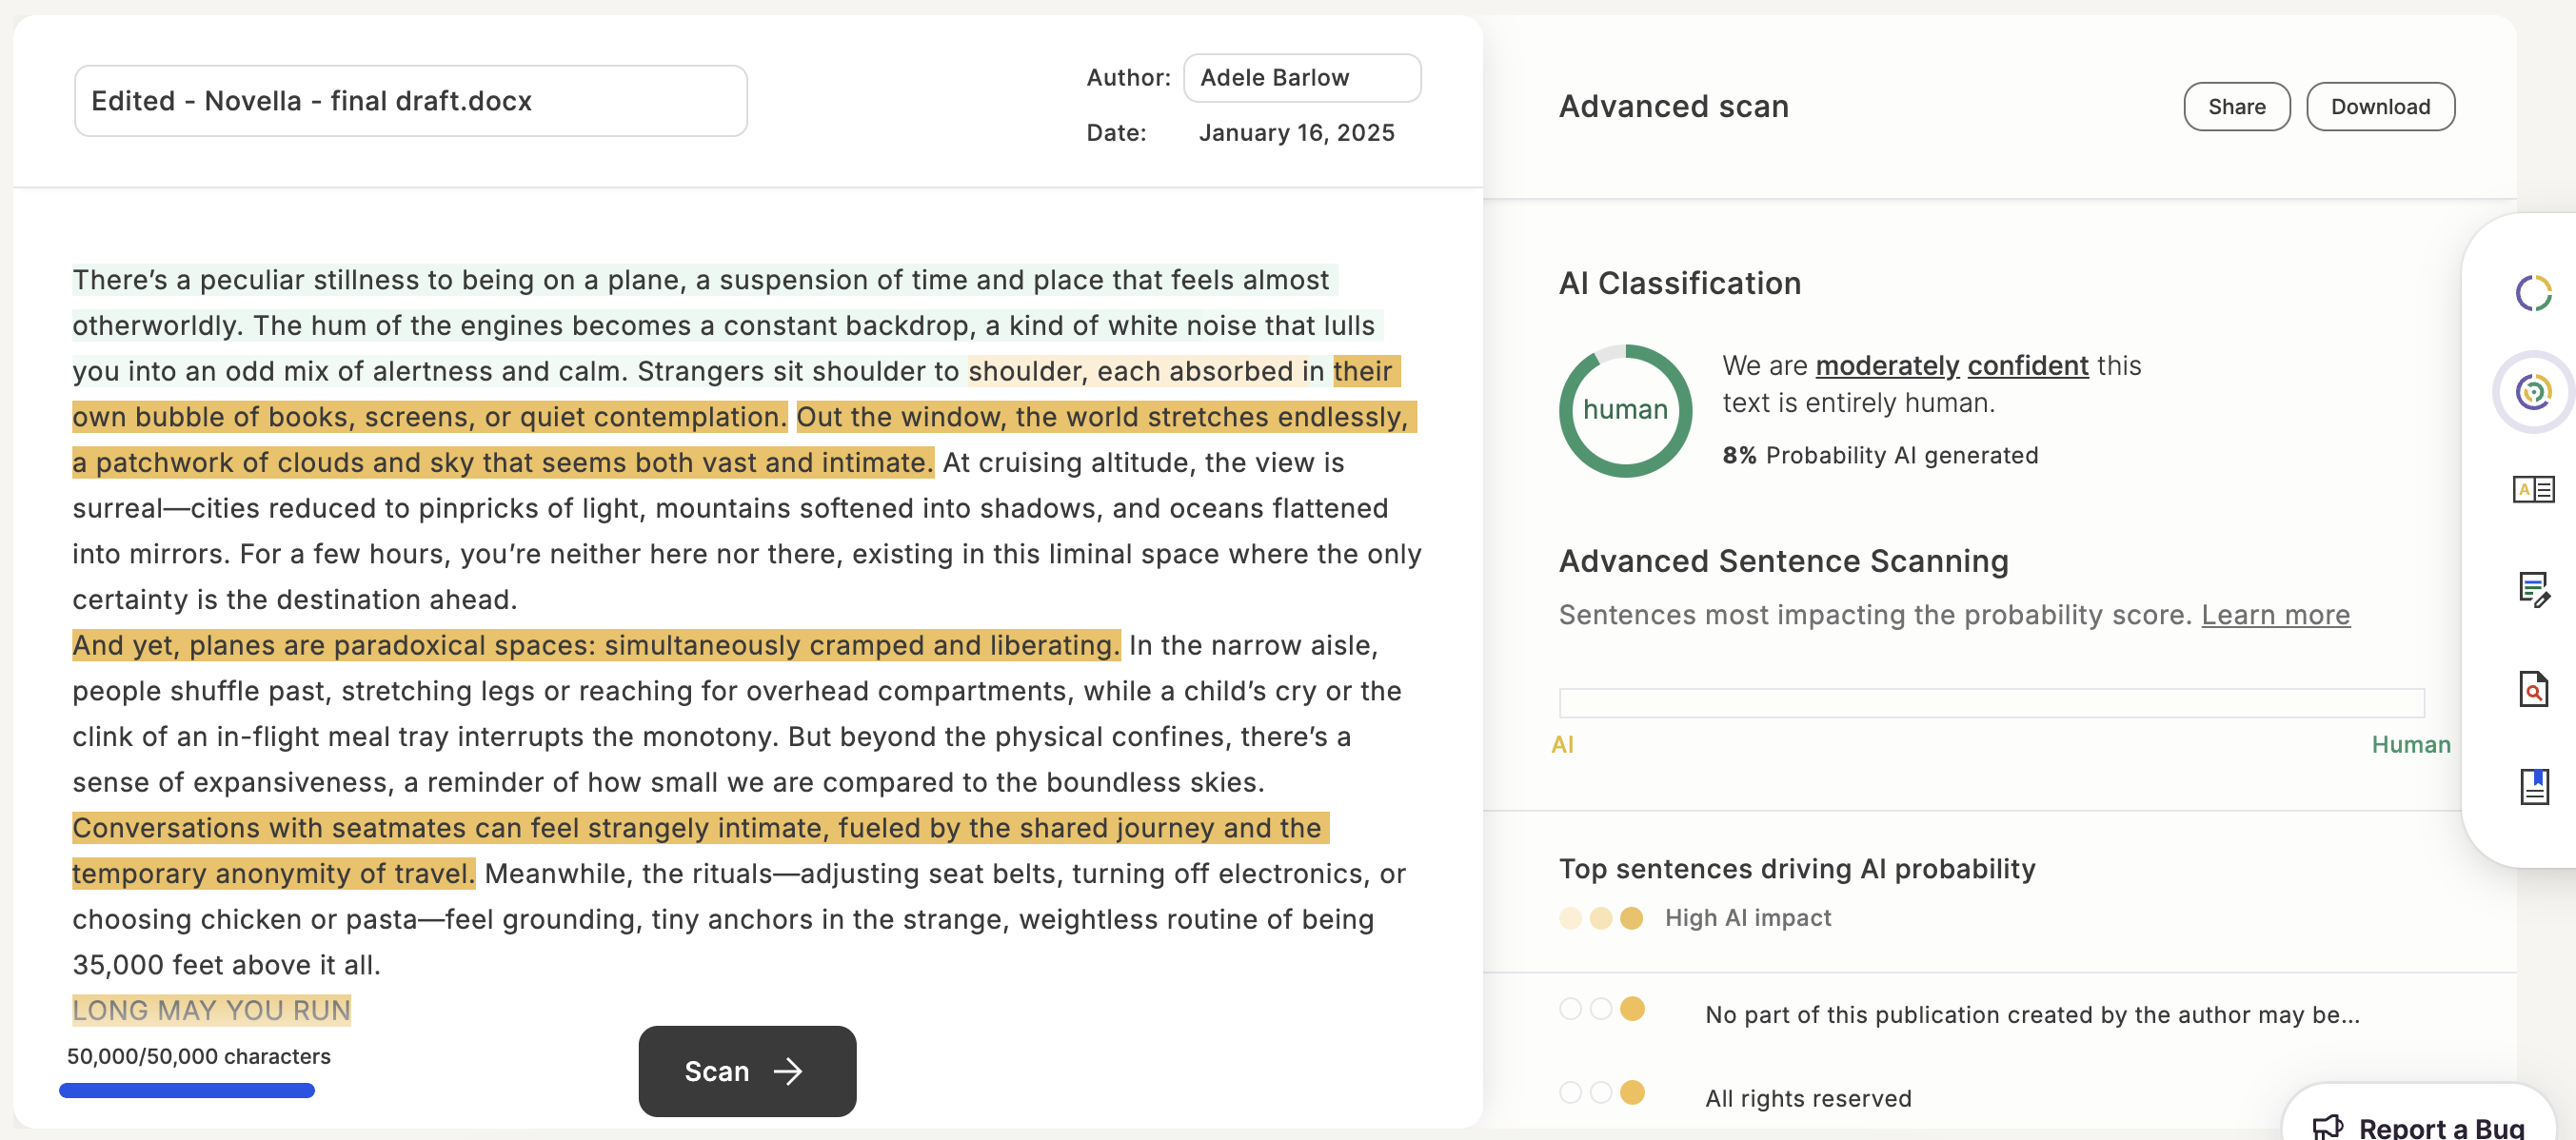The width and height of the screenshot is (2576, 1140).
Task: Click the arrow icon on Scan button
Action: point(788,1072)
